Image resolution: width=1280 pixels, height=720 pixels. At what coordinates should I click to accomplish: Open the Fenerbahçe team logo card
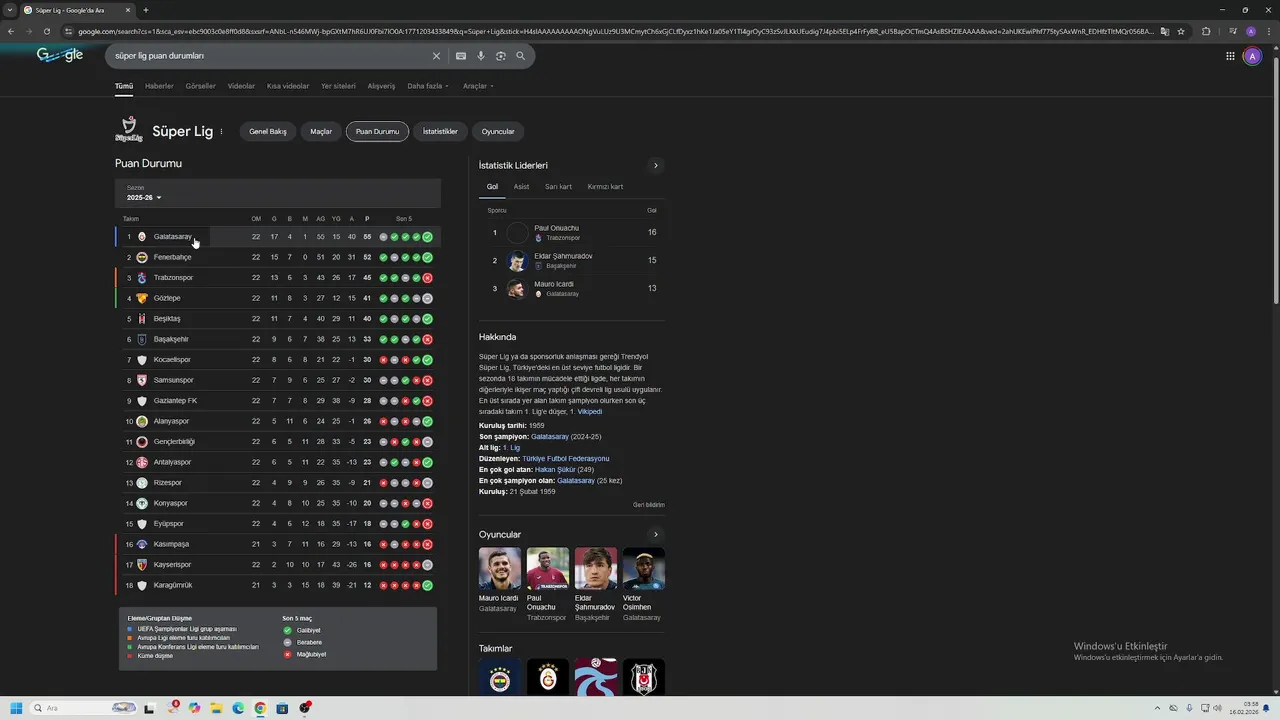[499, 677]
